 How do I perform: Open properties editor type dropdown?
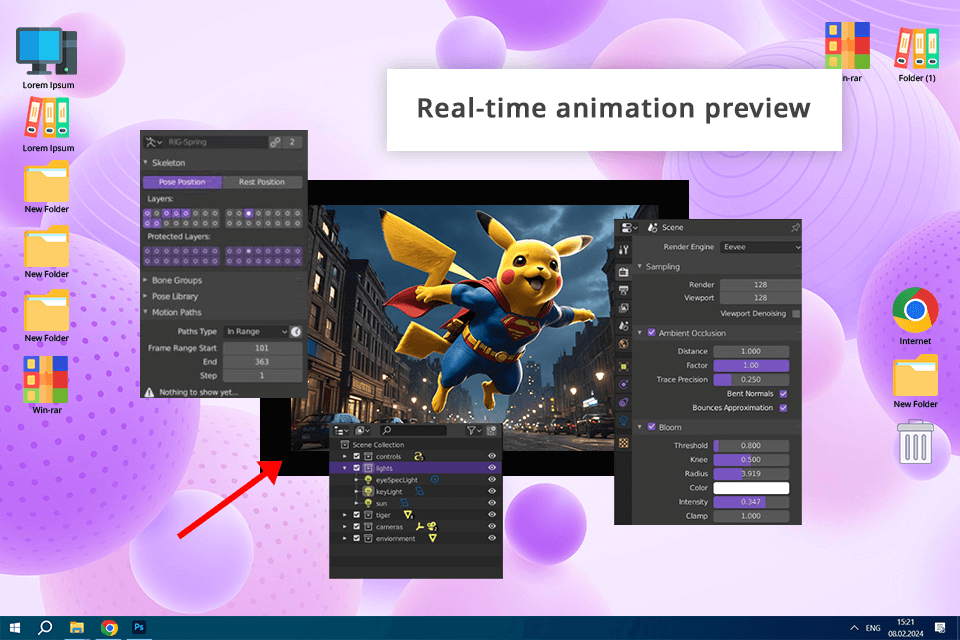coord(629,228)
